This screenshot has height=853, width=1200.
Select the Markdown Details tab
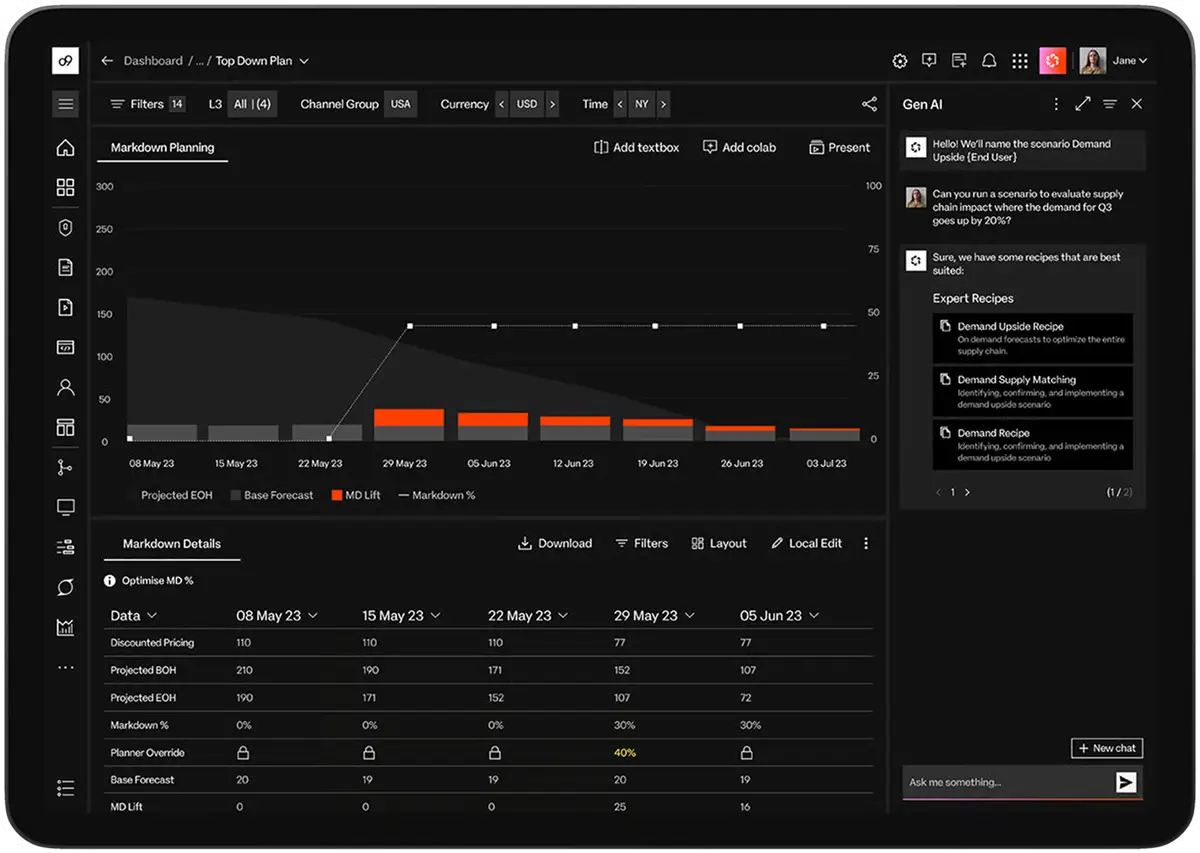click(x=172, y=544)
